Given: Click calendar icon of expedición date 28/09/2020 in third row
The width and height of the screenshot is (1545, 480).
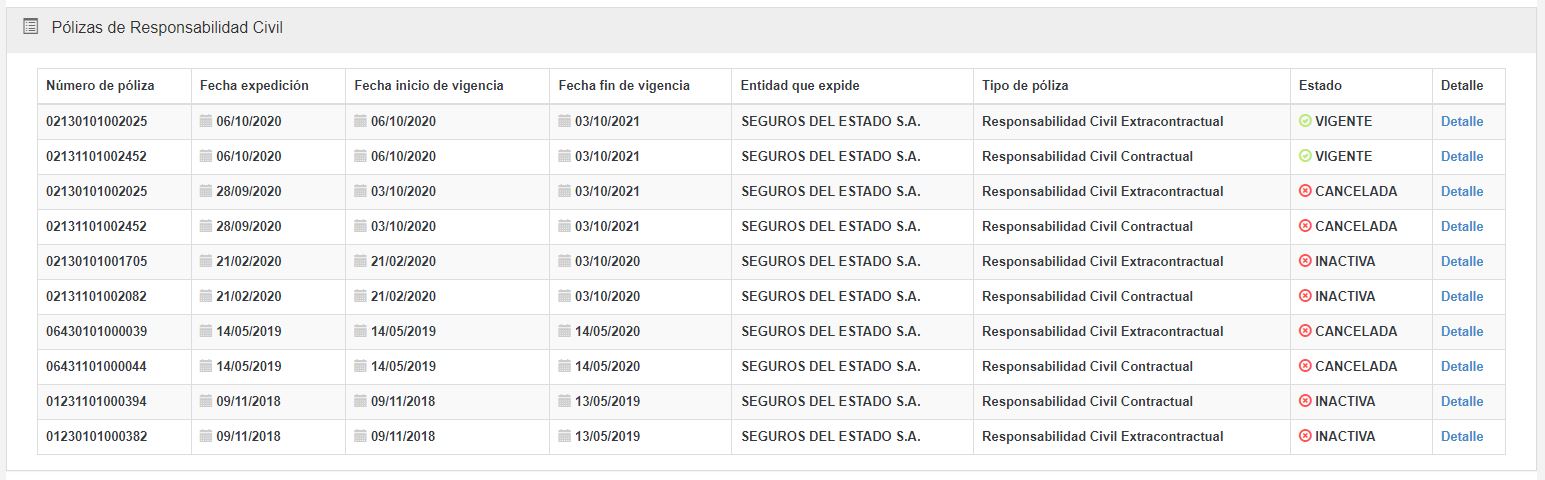Looking at the screenshot, I should [206, 191].
